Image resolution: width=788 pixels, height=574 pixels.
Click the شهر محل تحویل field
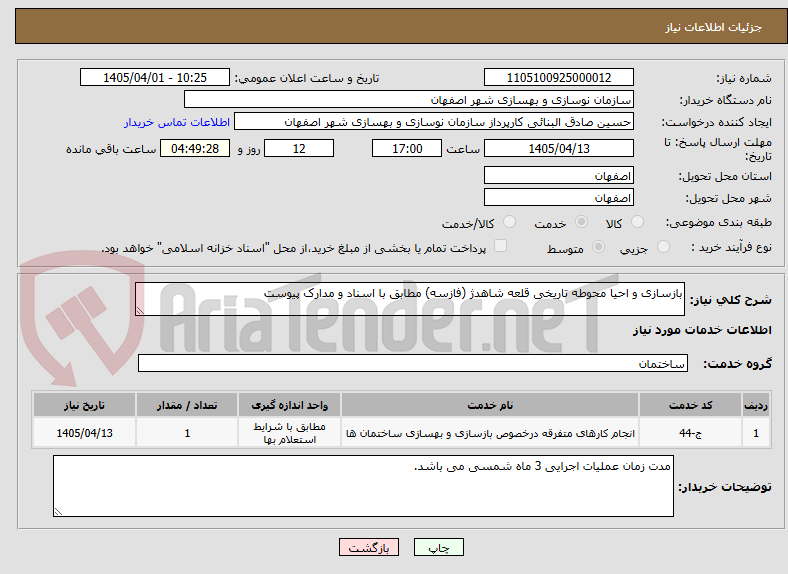point(559,197)
